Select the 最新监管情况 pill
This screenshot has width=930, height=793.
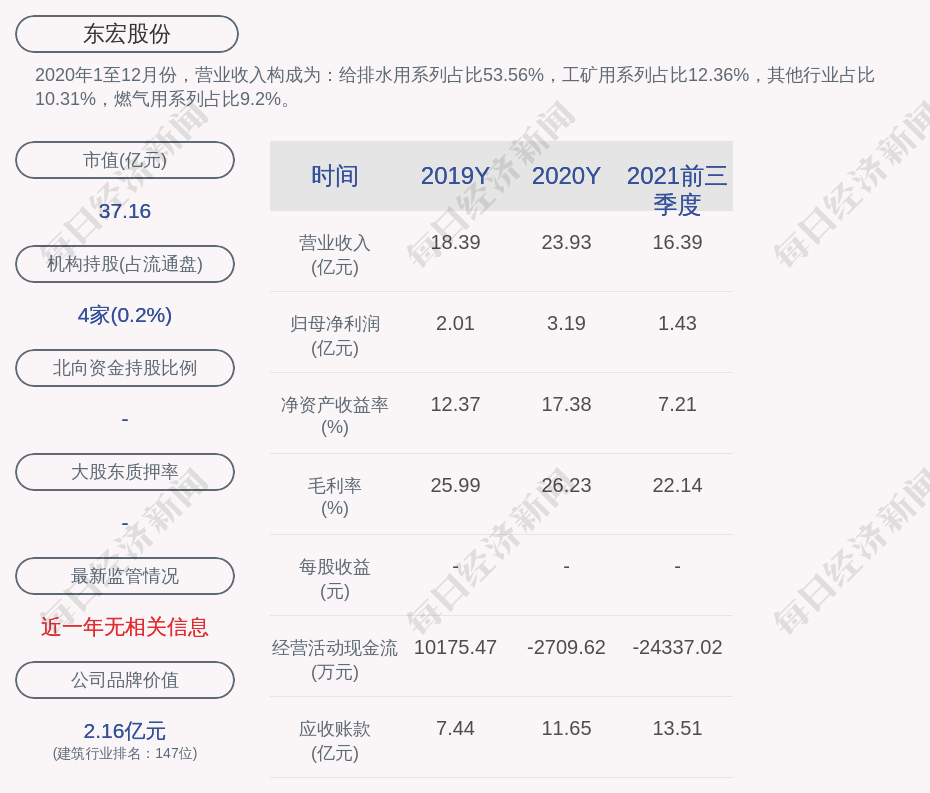125,576
